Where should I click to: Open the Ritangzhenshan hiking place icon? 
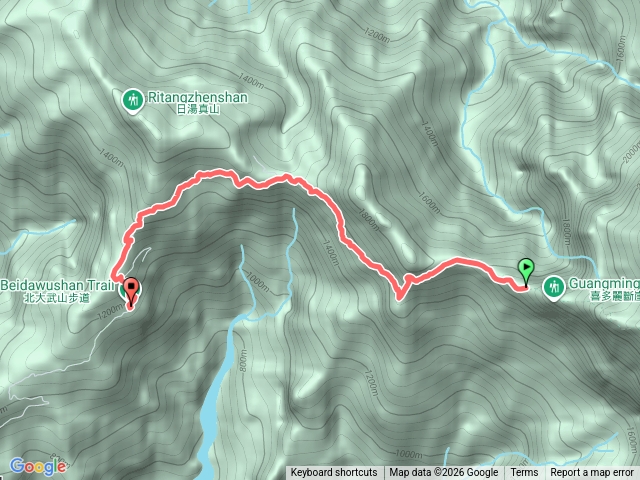[x=133, y=100]
